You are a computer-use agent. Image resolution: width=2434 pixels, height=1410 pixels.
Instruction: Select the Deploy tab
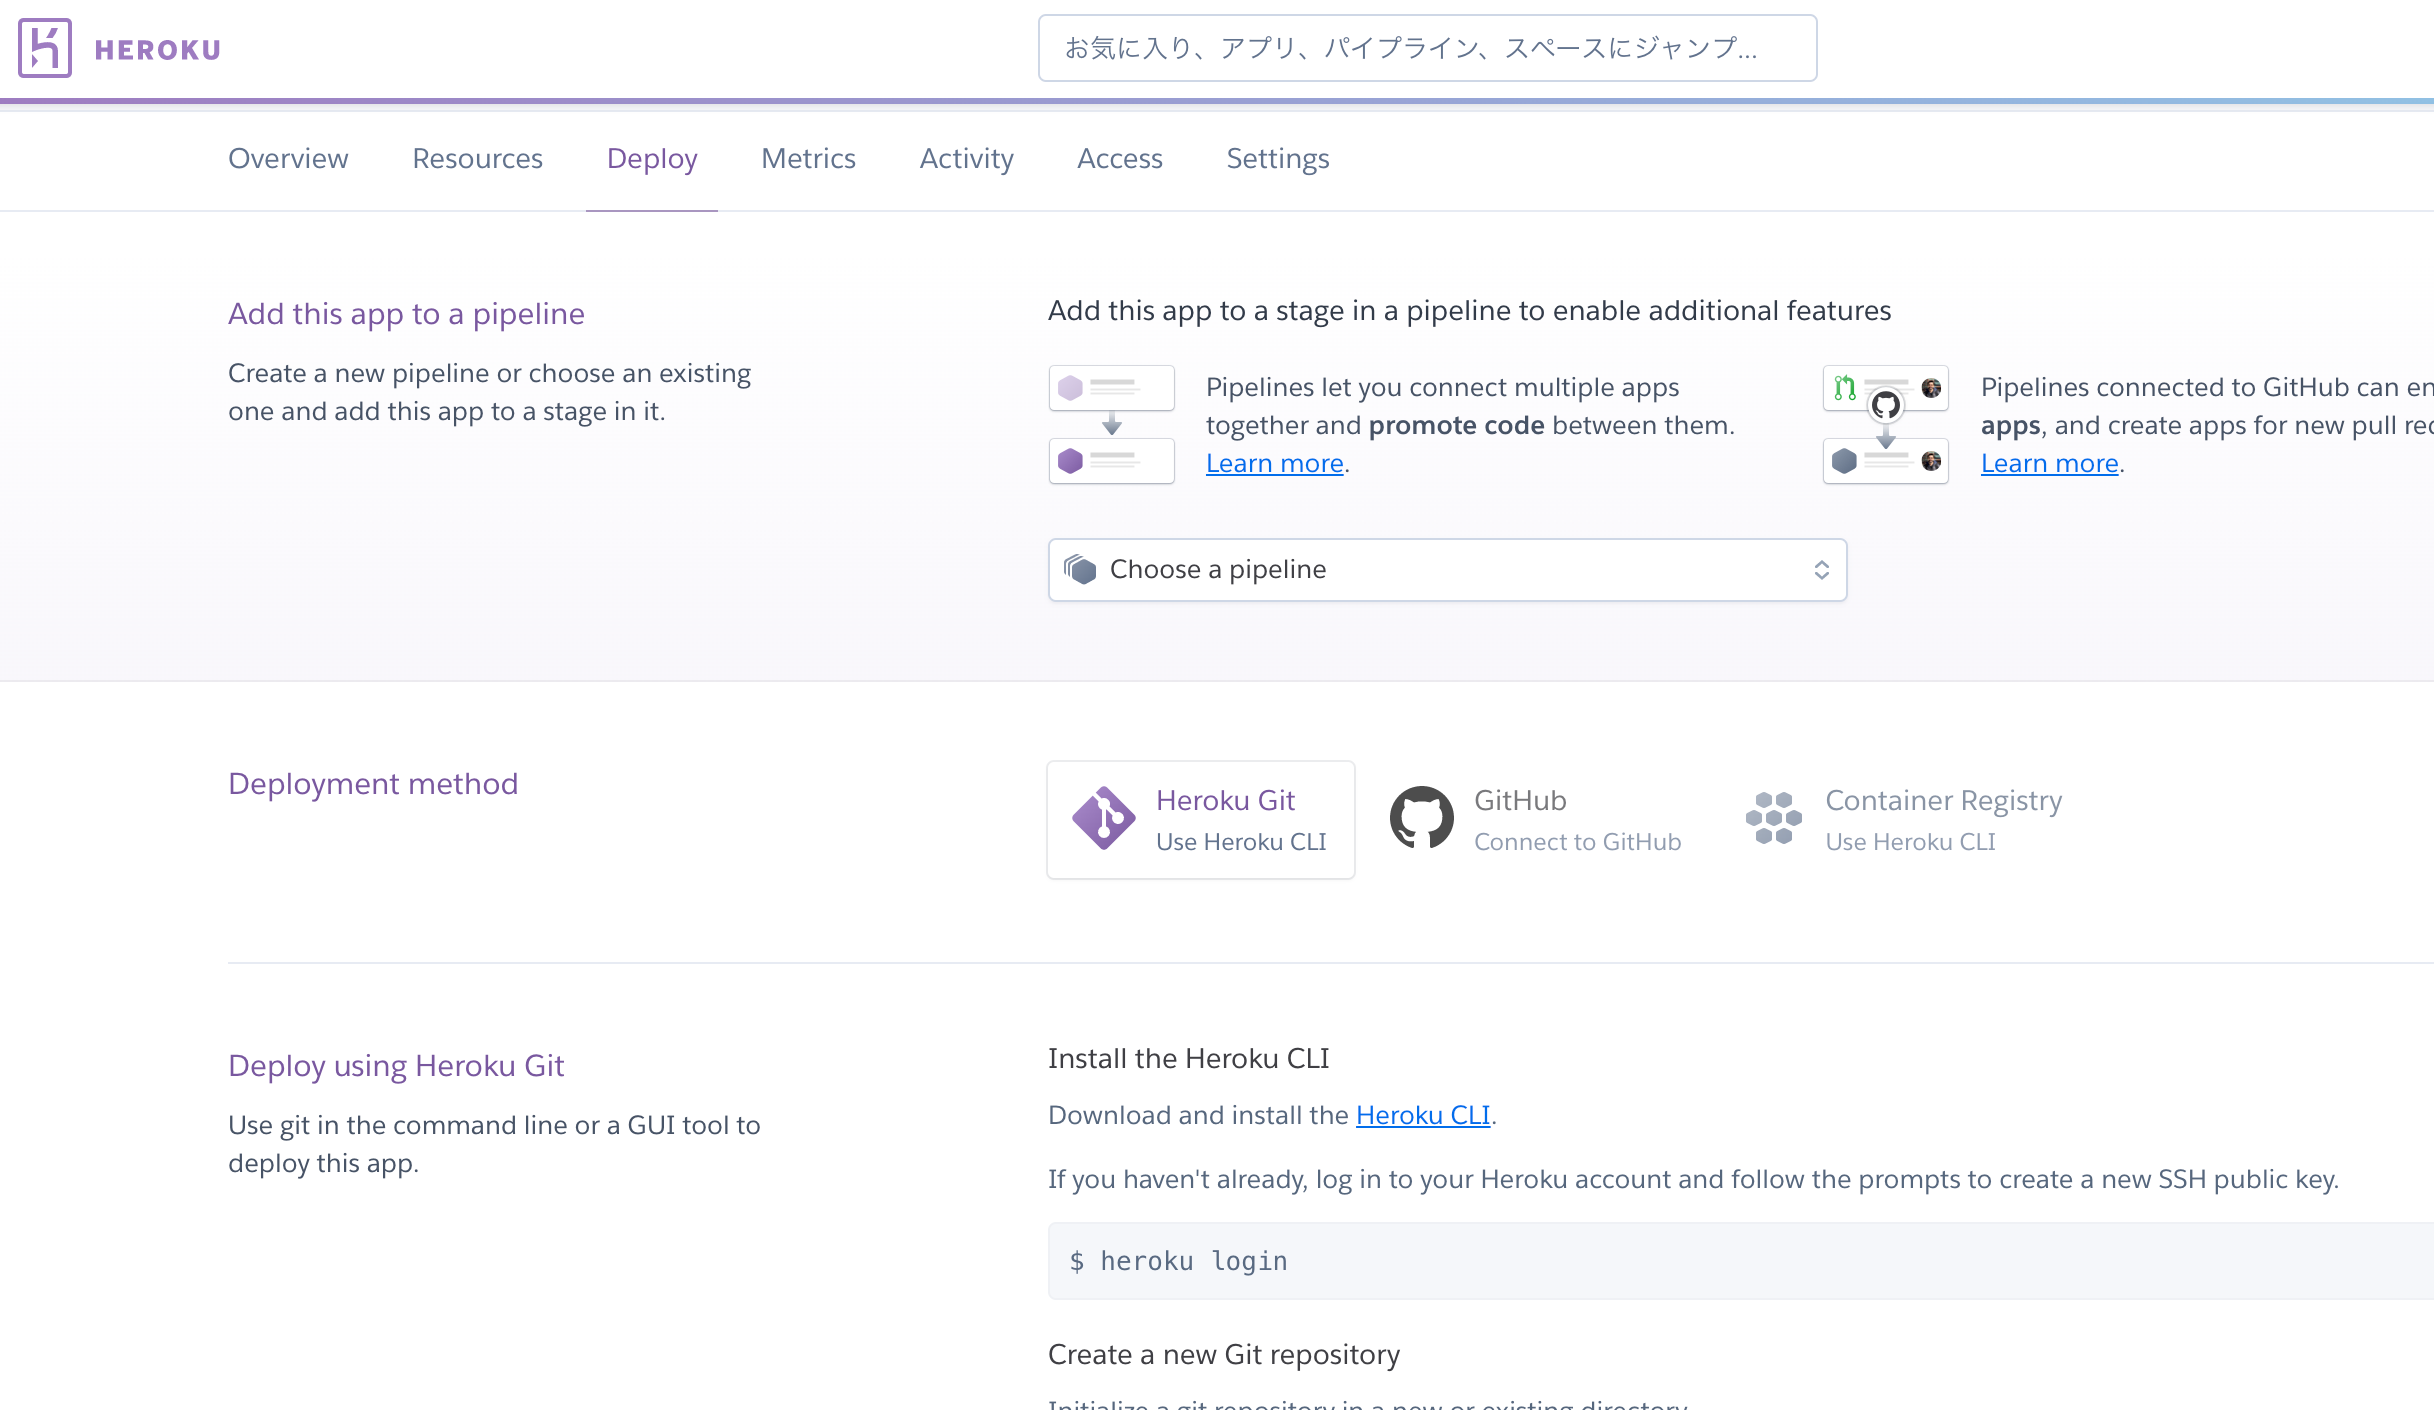click(x=652, y=158)
